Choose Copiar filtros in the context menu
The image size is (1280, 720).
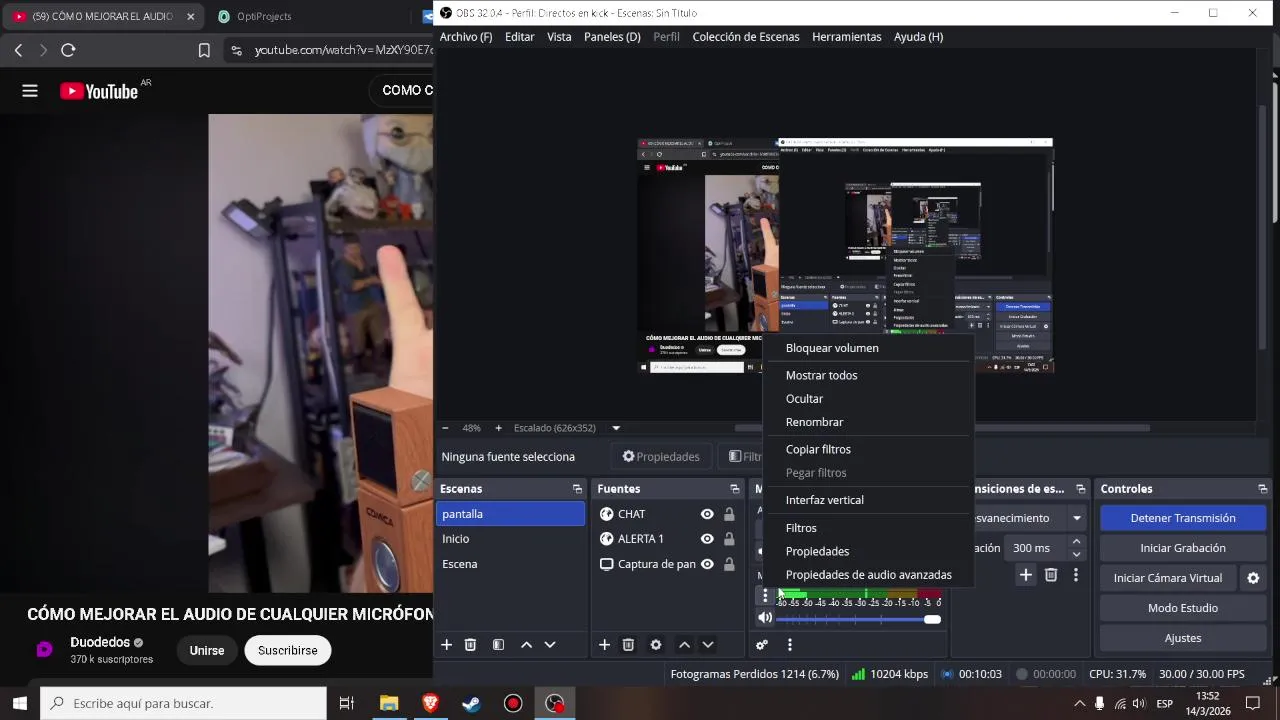(867, 449)
